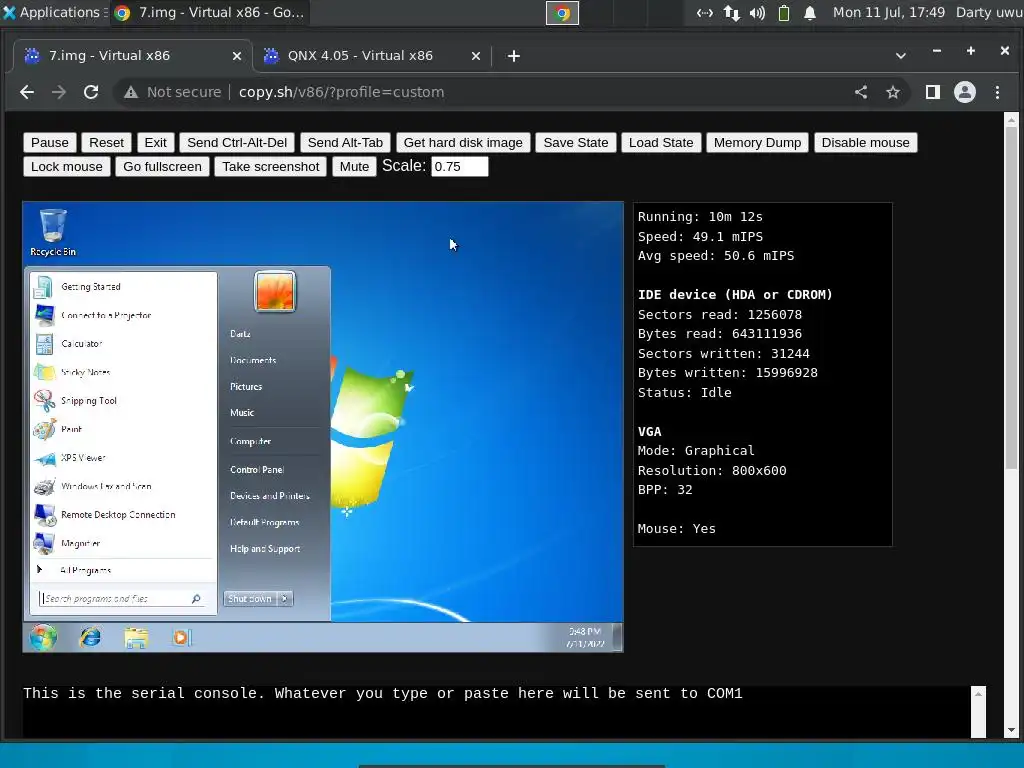Open Music in Start menu

242,413
